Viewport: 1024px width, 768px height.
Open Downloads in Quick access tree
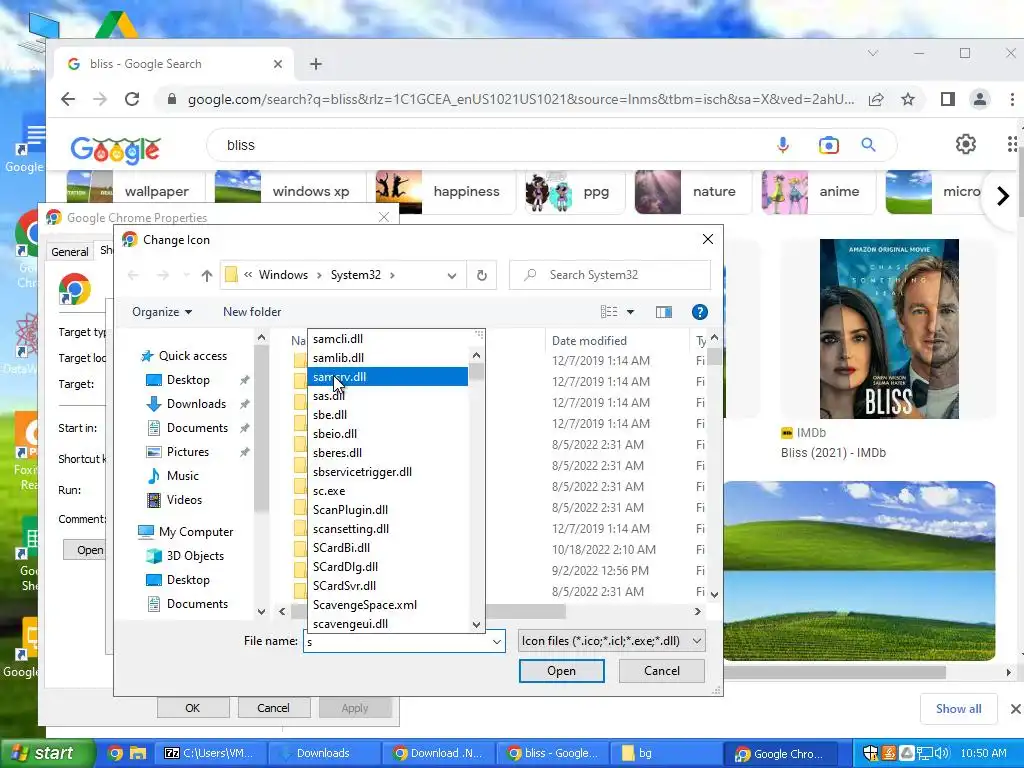[x=196, y=404]
